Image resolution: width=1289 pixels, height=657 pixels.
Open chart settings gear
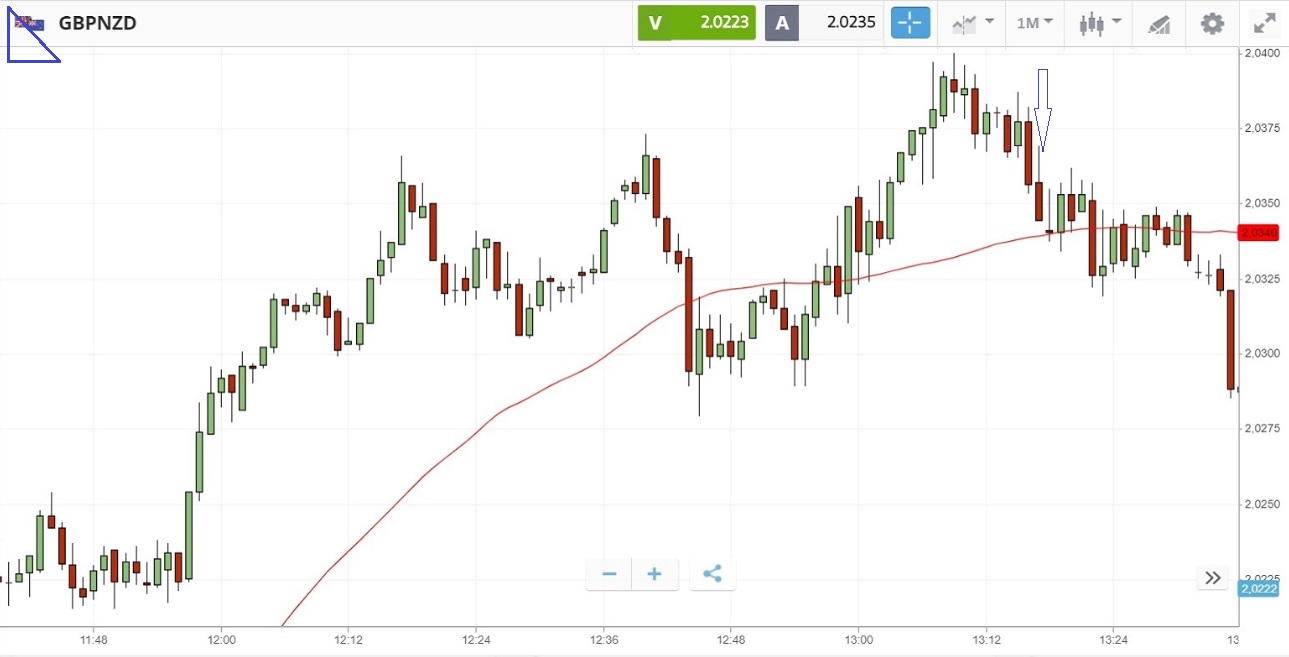pyautogui.click(x=1212, y=23)
